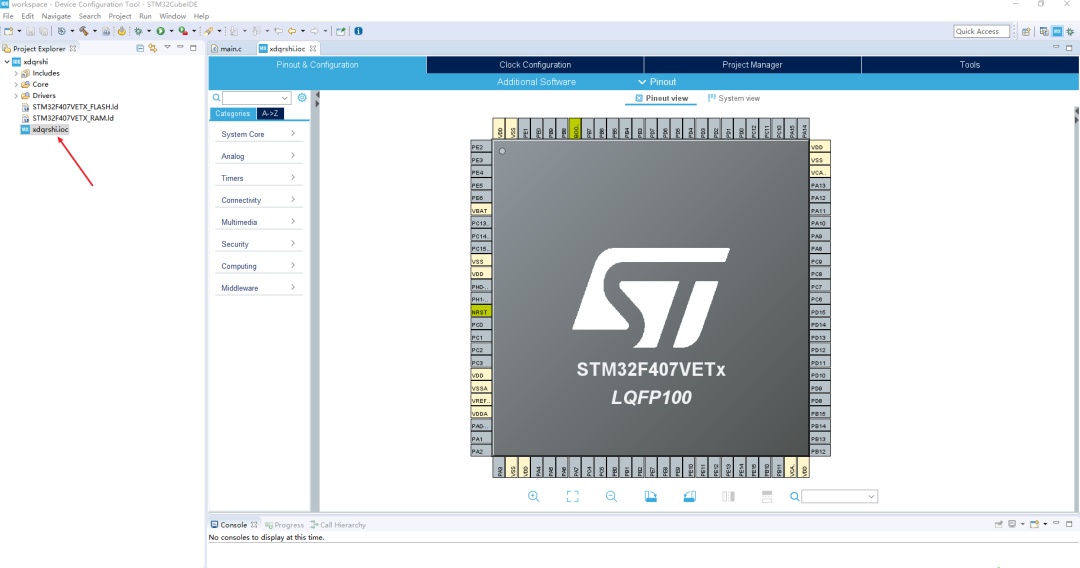Open the Categories settings gear
The width and height of the screenshot is (1080, 568).
[x=302, y=98]
